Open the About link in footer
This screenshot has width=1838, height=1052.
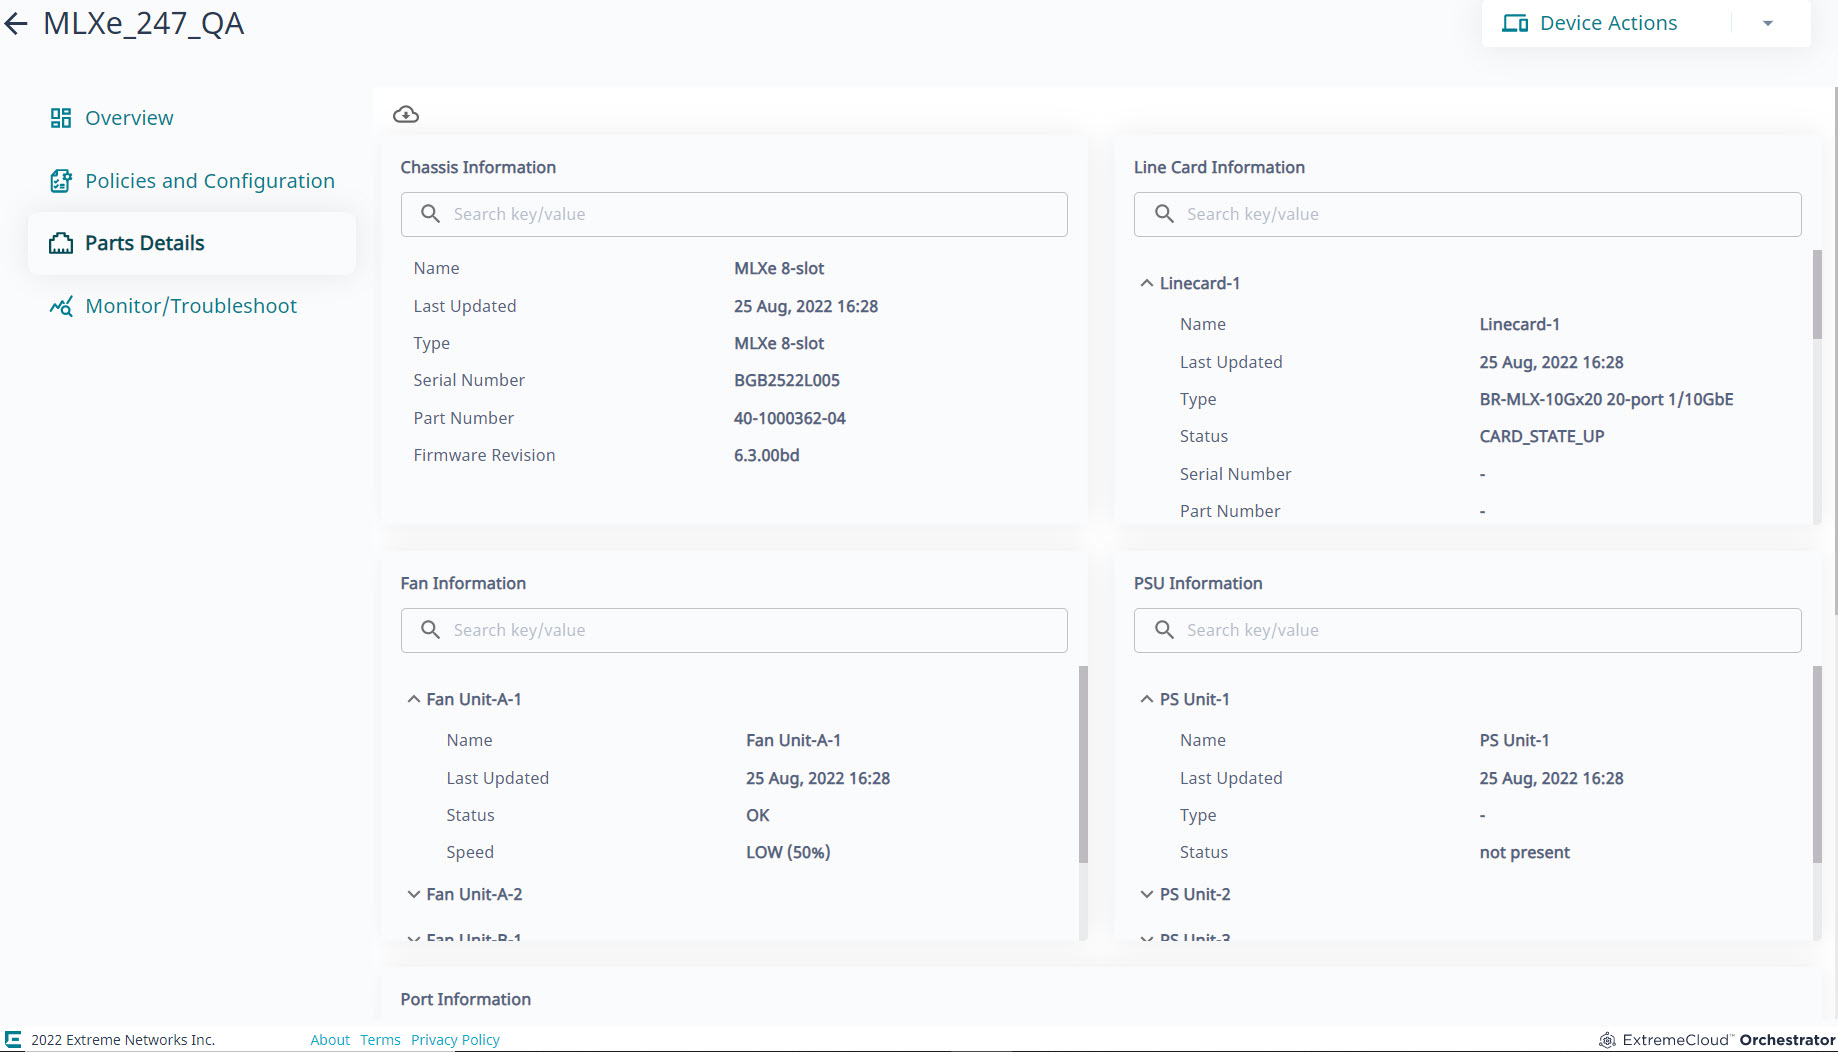(x=330, y=1040)
